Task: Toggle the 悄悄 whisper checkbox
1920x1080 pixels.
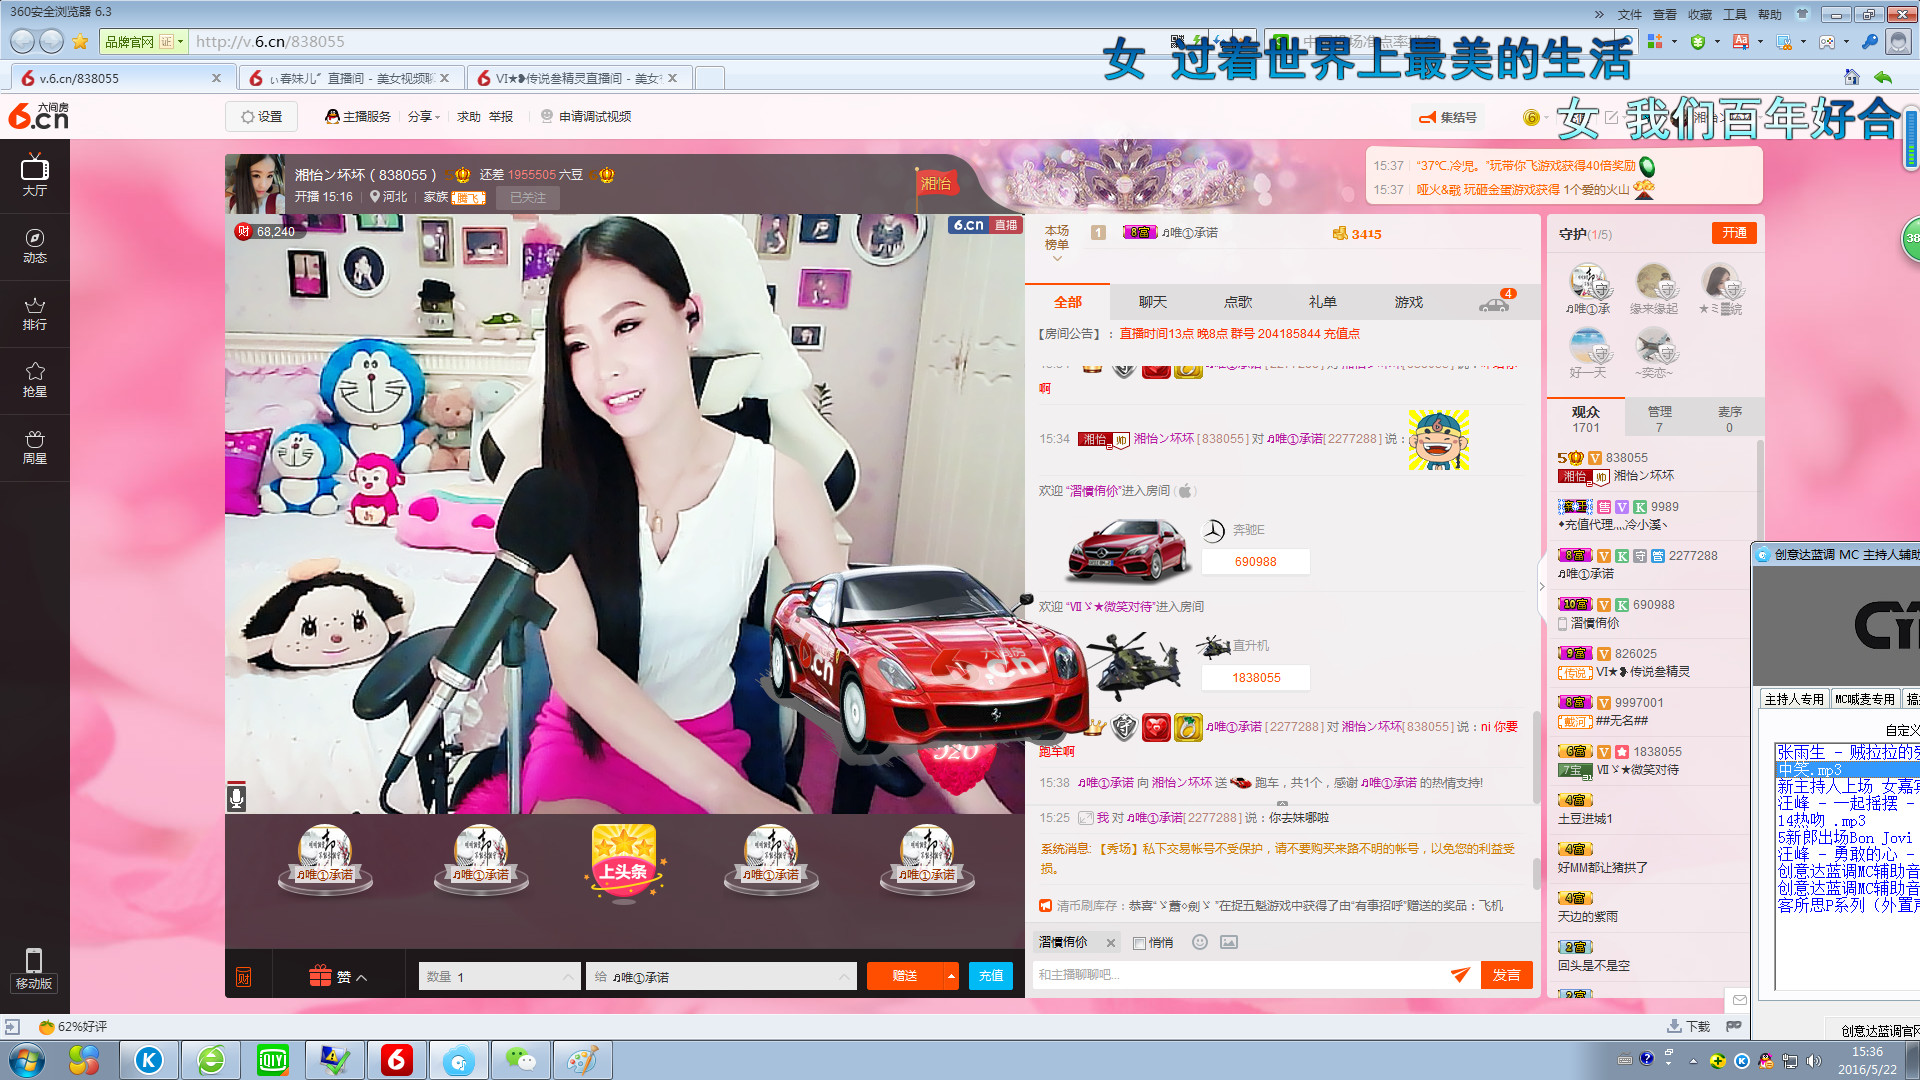Action: 1139,943
